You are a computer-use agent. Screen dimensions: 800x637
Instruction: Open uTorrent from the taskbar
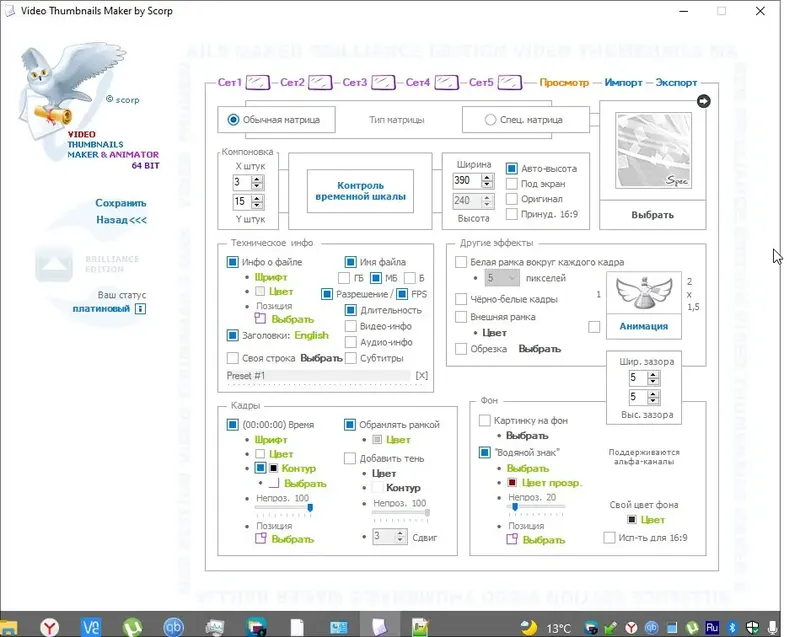click(133, 627)
